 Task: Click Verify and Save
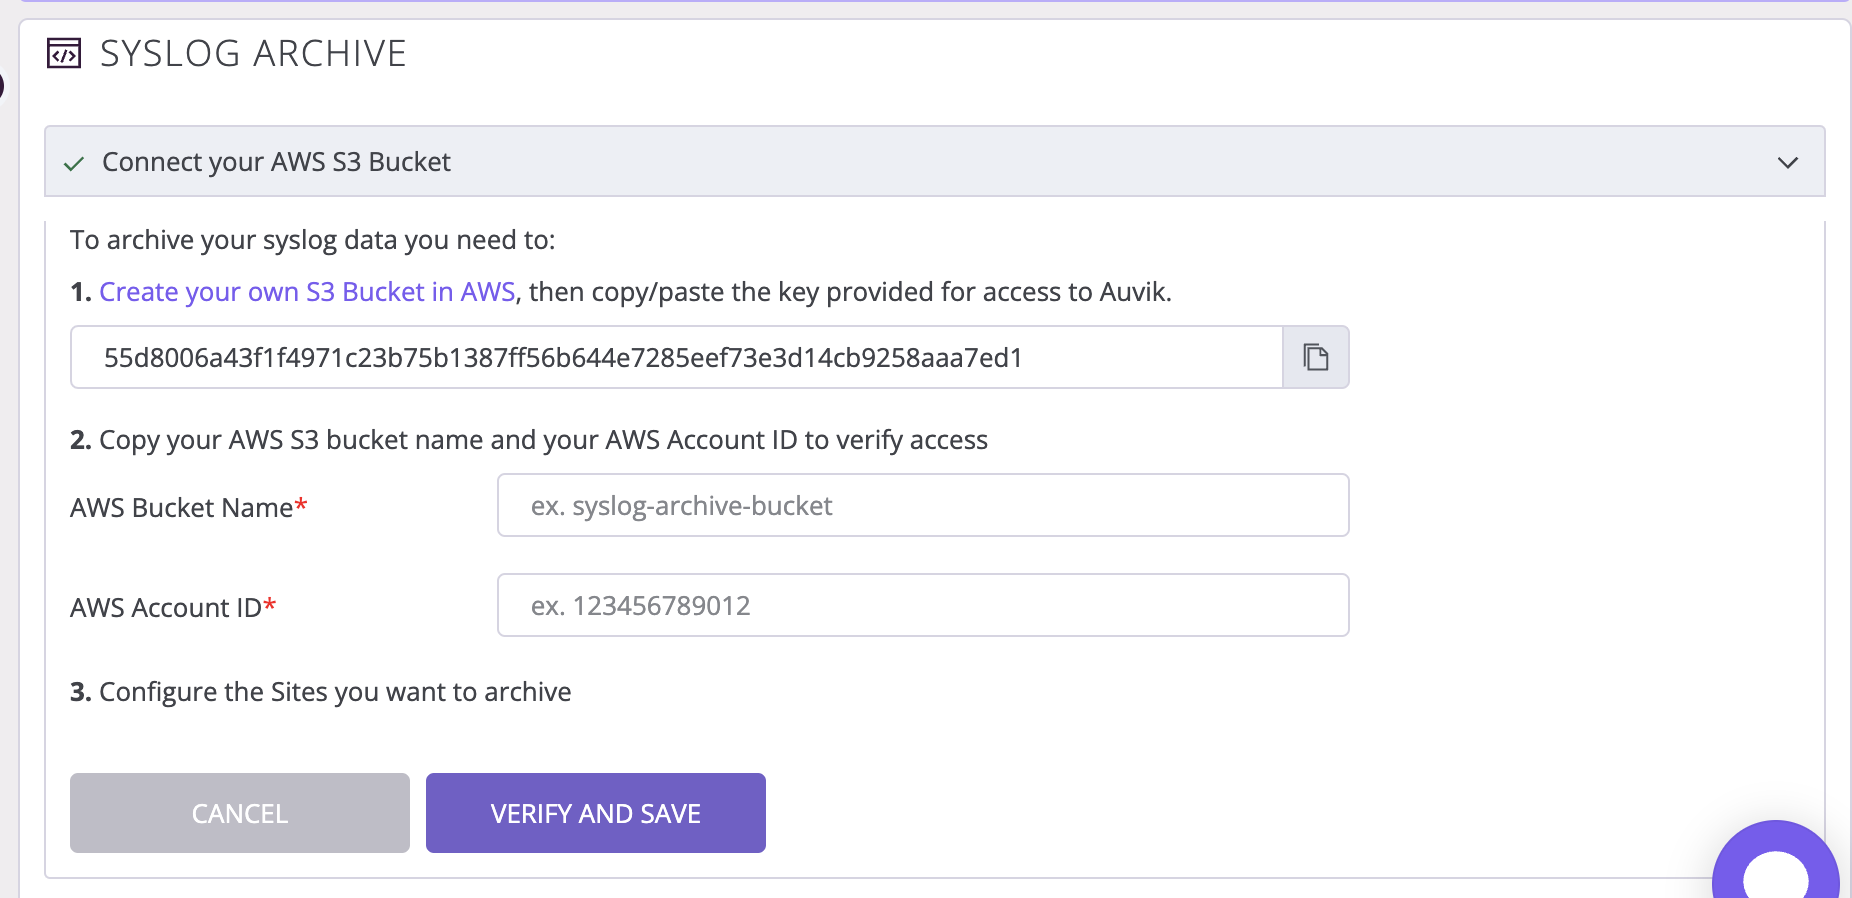point(596,813)
